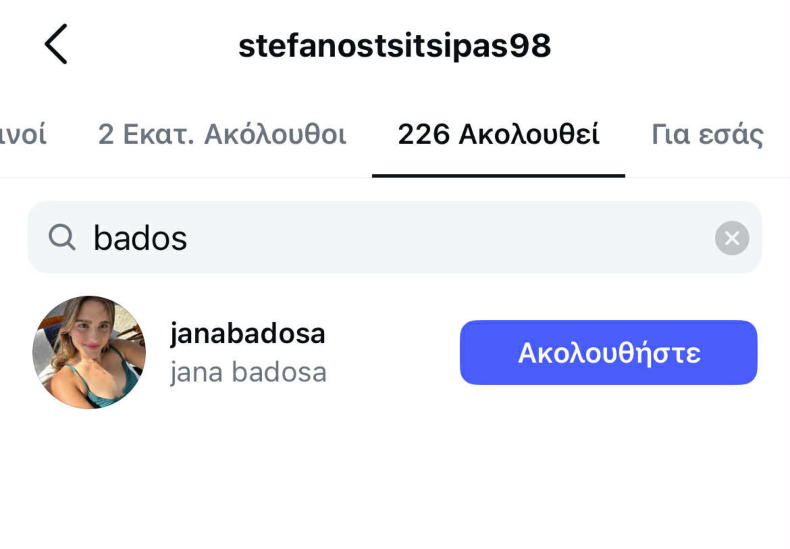790x549 pixels.
Task: Click the "226" following count number
Action: tap(424, 135)
